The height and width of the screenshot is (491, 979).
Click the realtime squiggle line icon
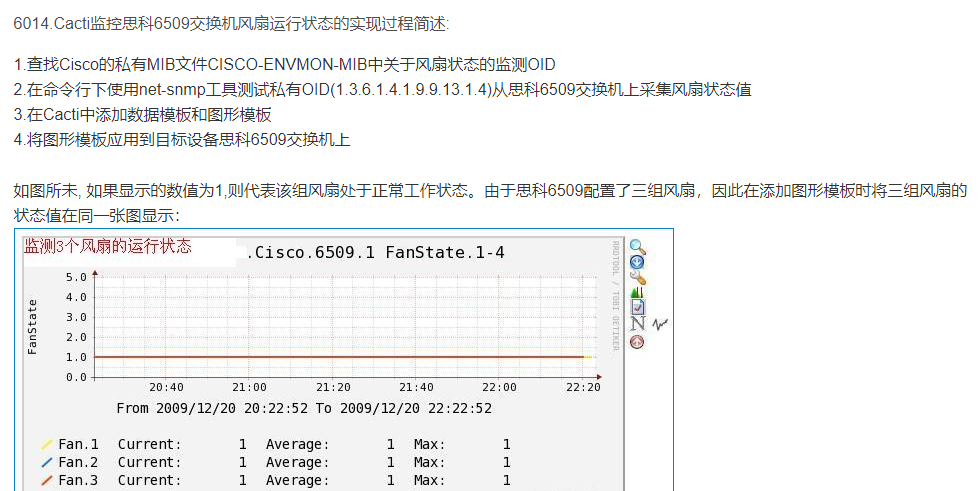[x=660, y=324]
